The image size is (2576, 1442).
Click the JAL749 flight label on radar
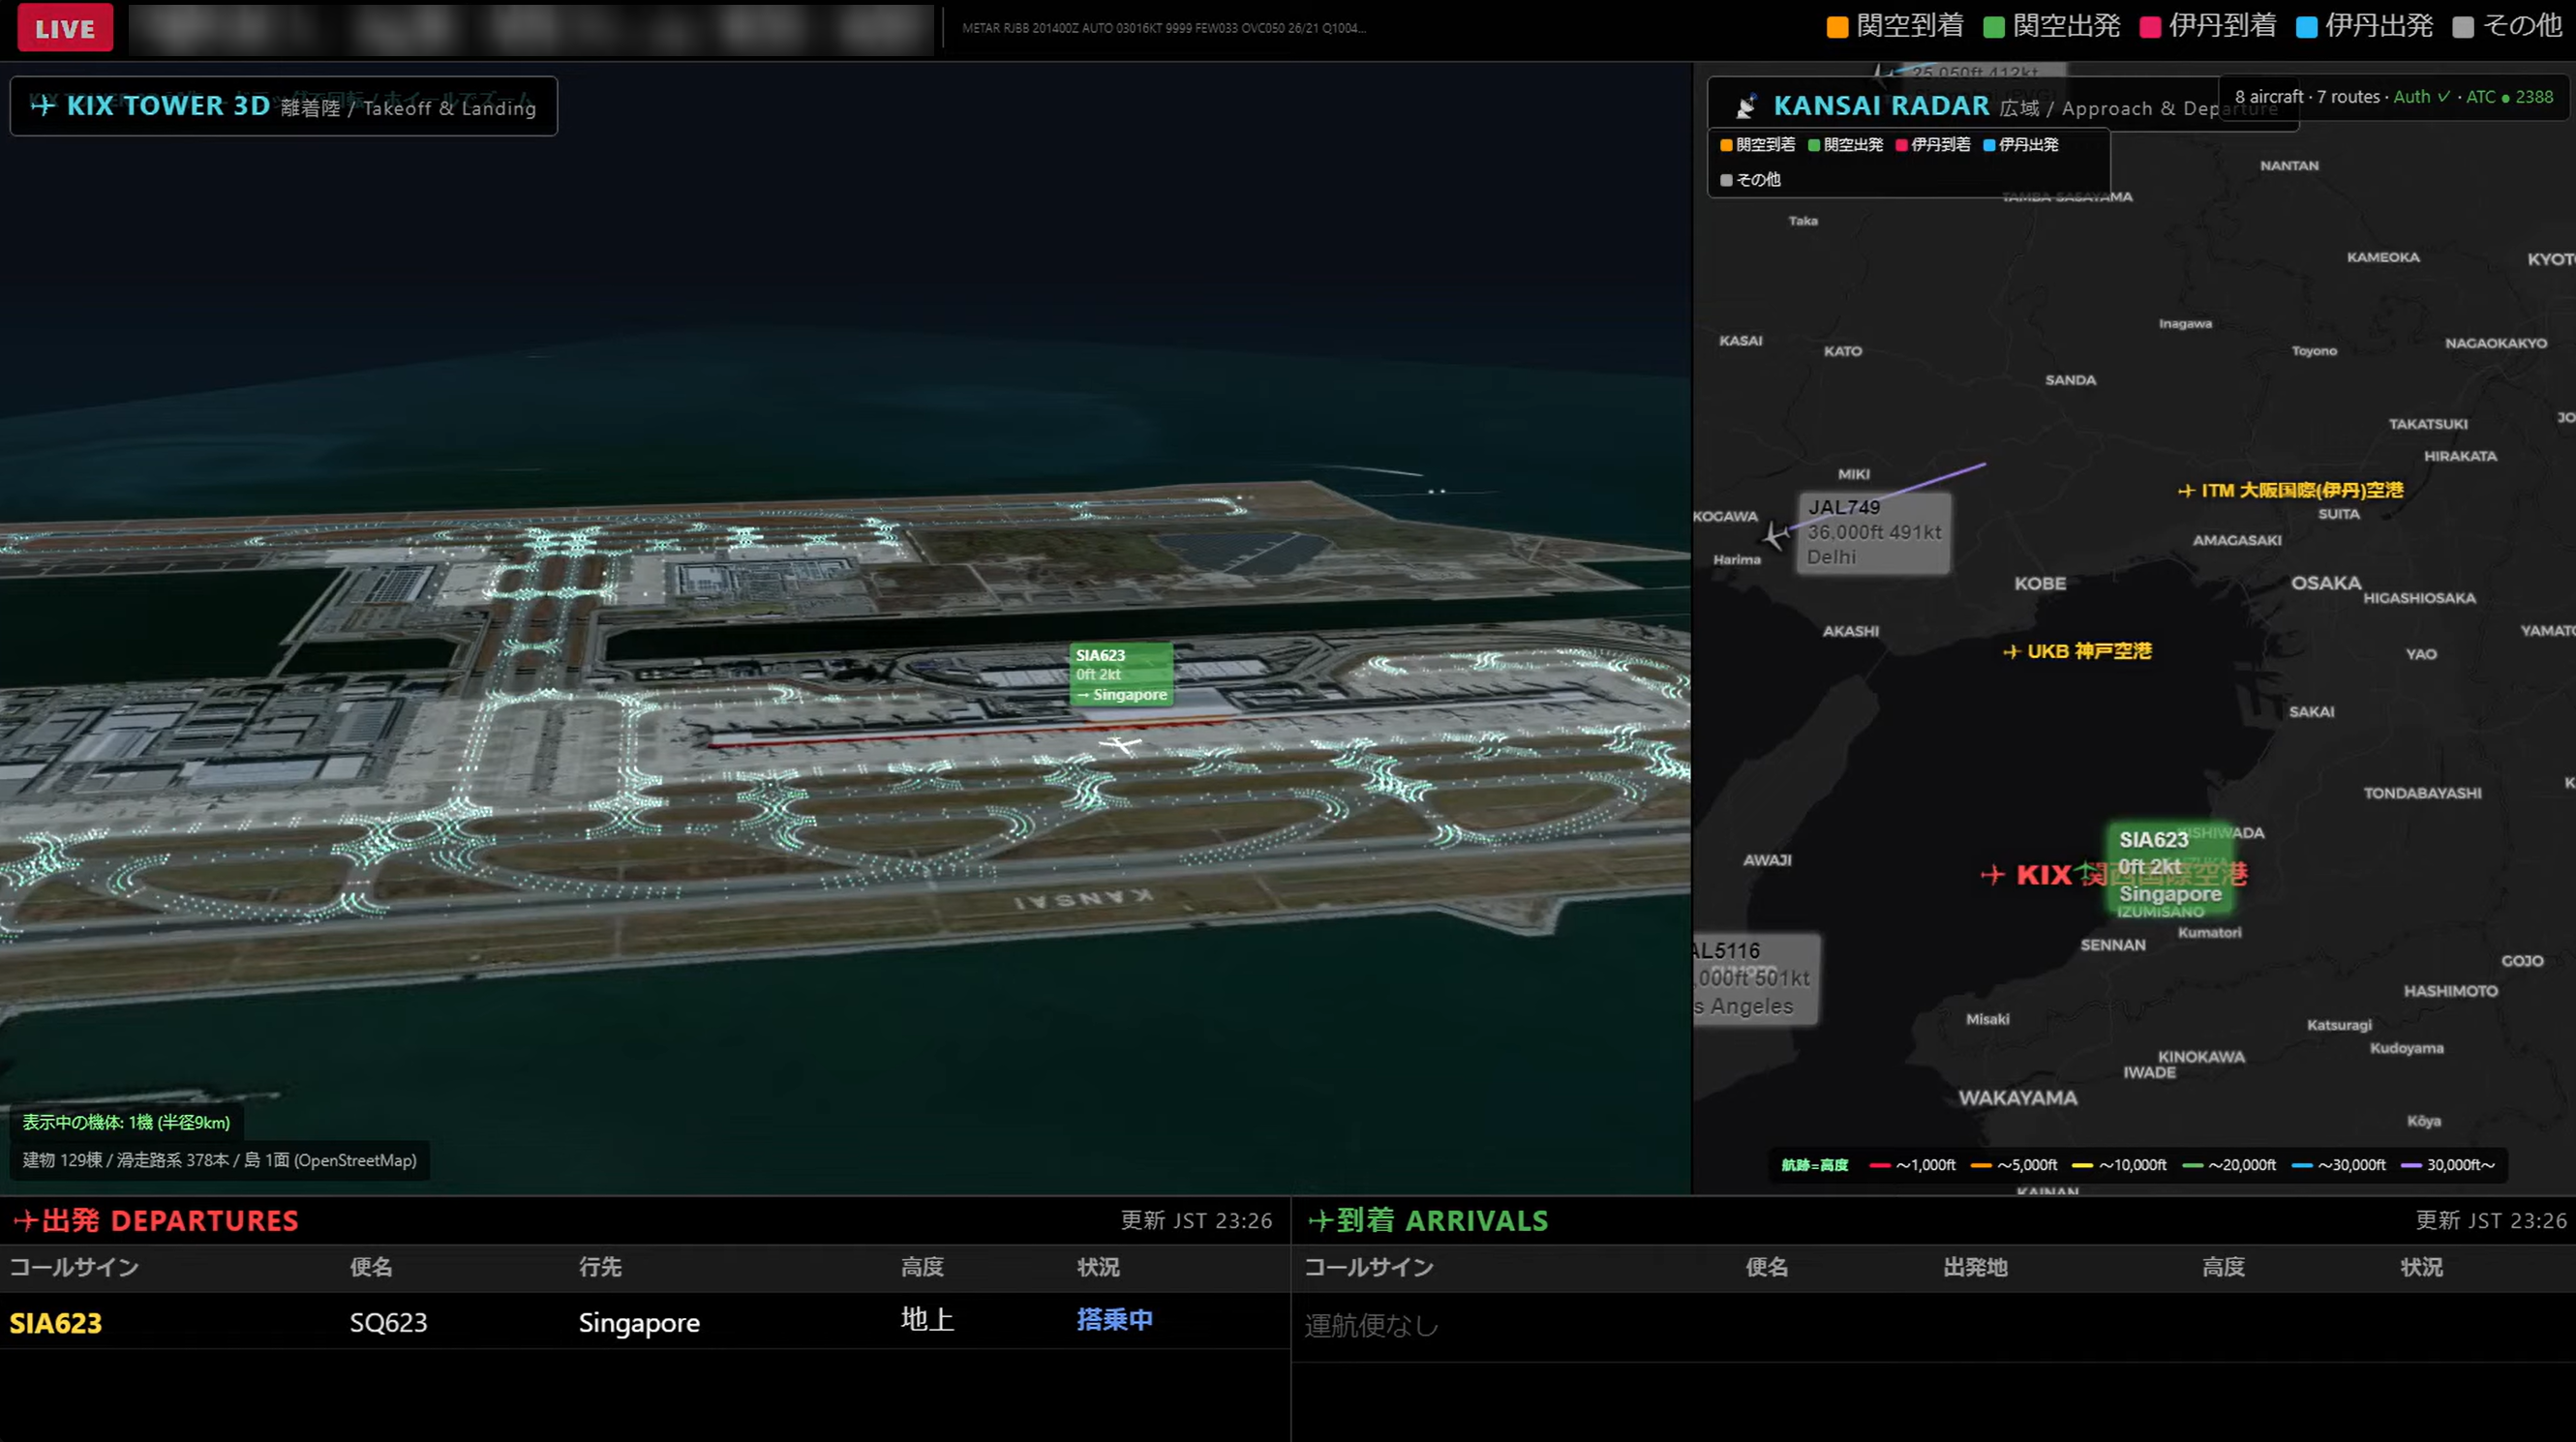coord(1874,533)
